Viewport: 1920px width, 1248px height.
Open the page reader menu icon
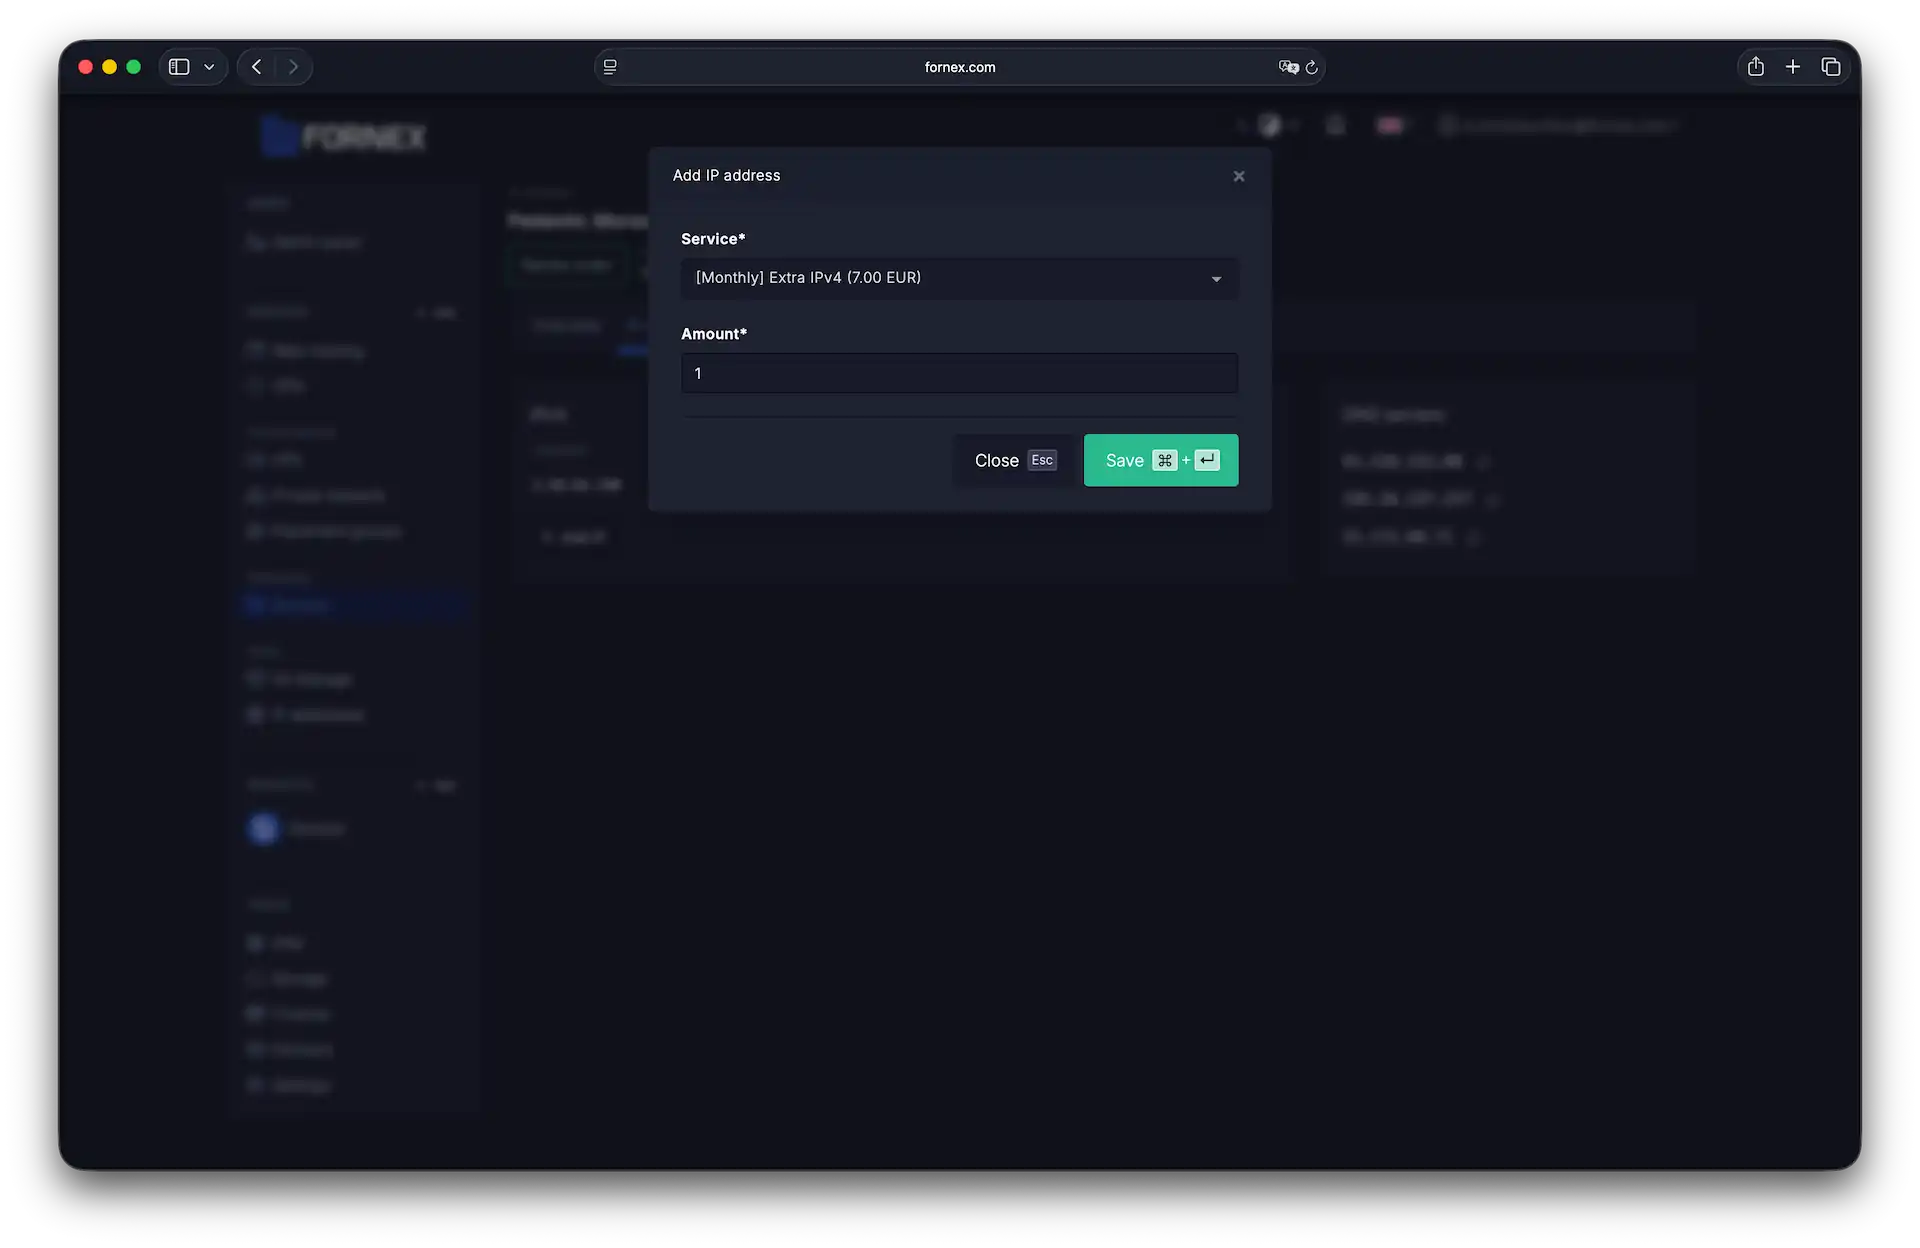coord(610,67)
